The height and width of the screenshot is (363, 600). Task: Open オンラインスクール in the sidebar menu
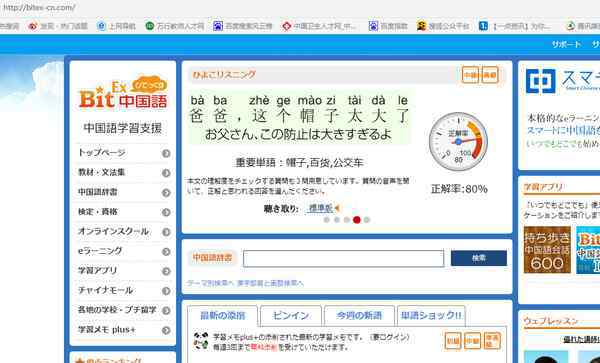tap(113, 231)
